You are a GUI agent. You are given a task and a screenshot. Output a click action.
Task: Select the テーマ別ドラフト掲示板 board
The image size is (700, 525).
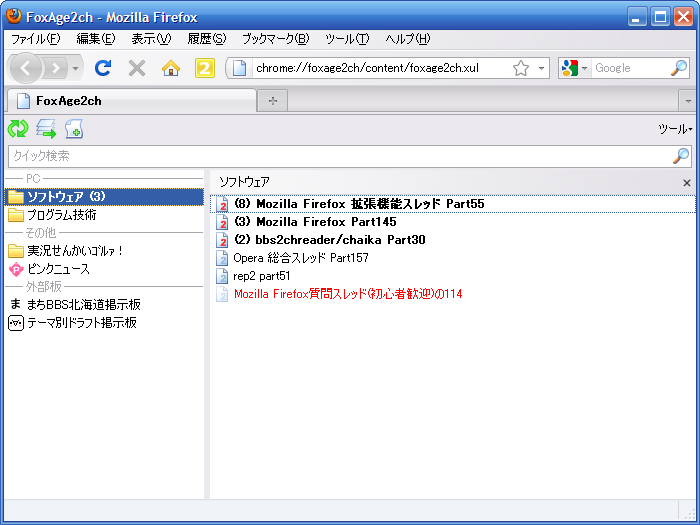coord(104,323)
